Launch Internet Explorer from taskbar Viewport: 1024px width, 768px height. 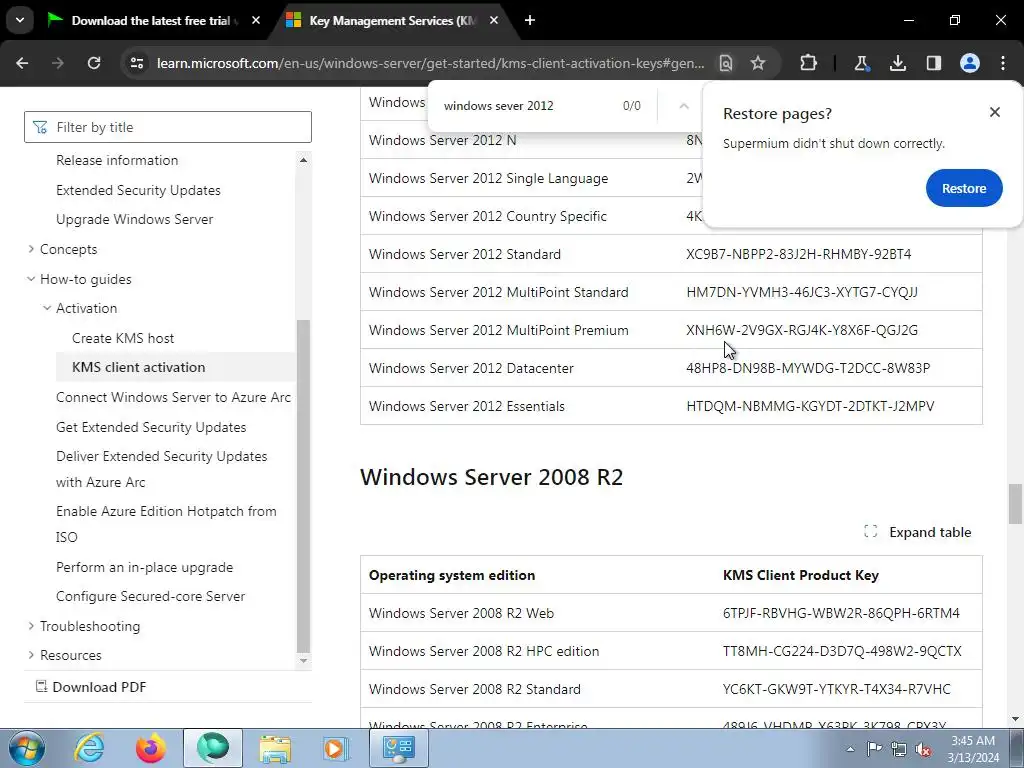pos(89,748)
